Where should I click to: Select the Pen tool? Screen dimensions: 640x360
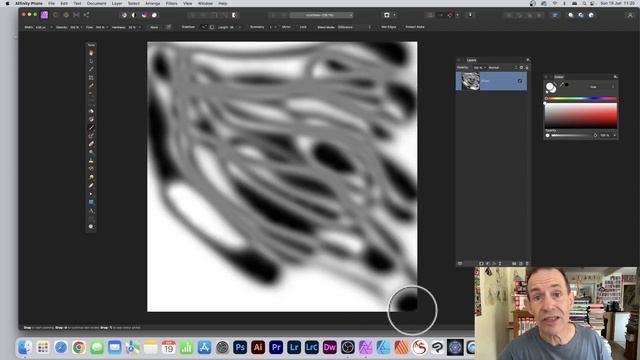[91, 194]
